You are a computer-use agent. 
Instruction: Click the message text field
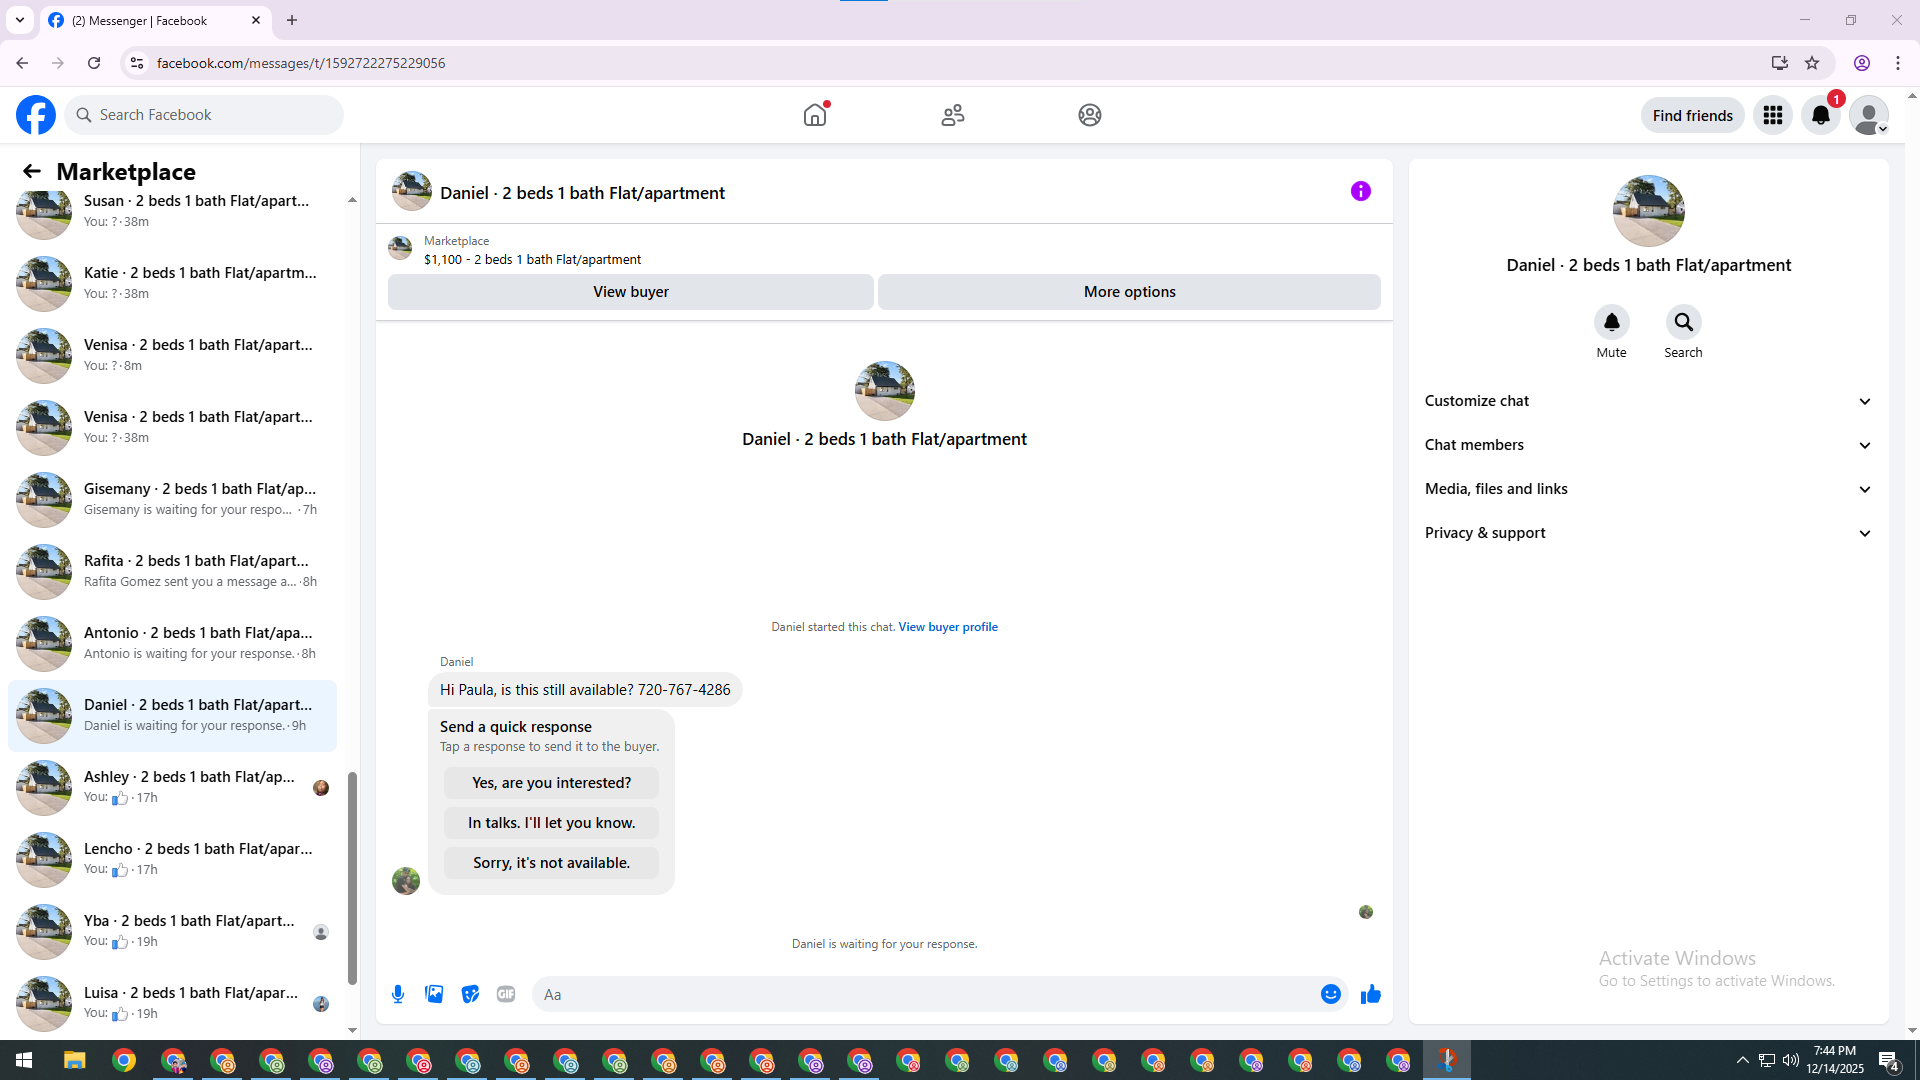click(925, 994)
